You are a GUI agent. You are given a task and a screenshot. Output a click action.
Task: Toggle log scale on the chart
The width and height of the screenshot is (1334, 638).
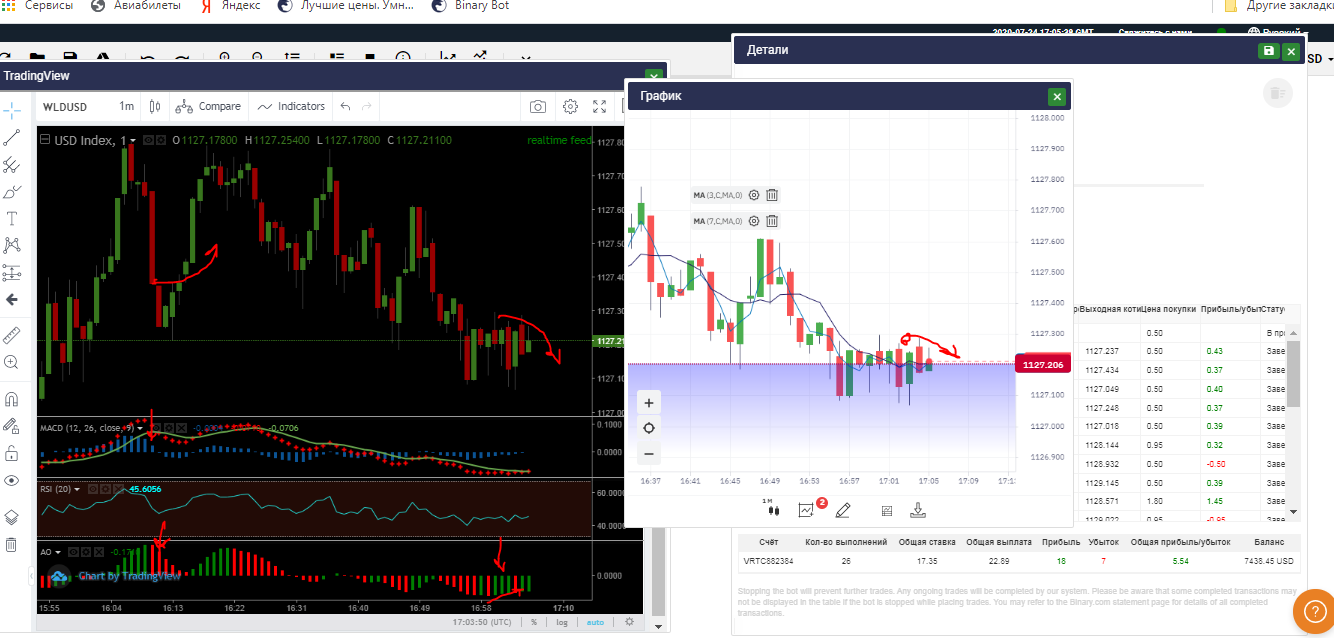click(x=563, y=622)
